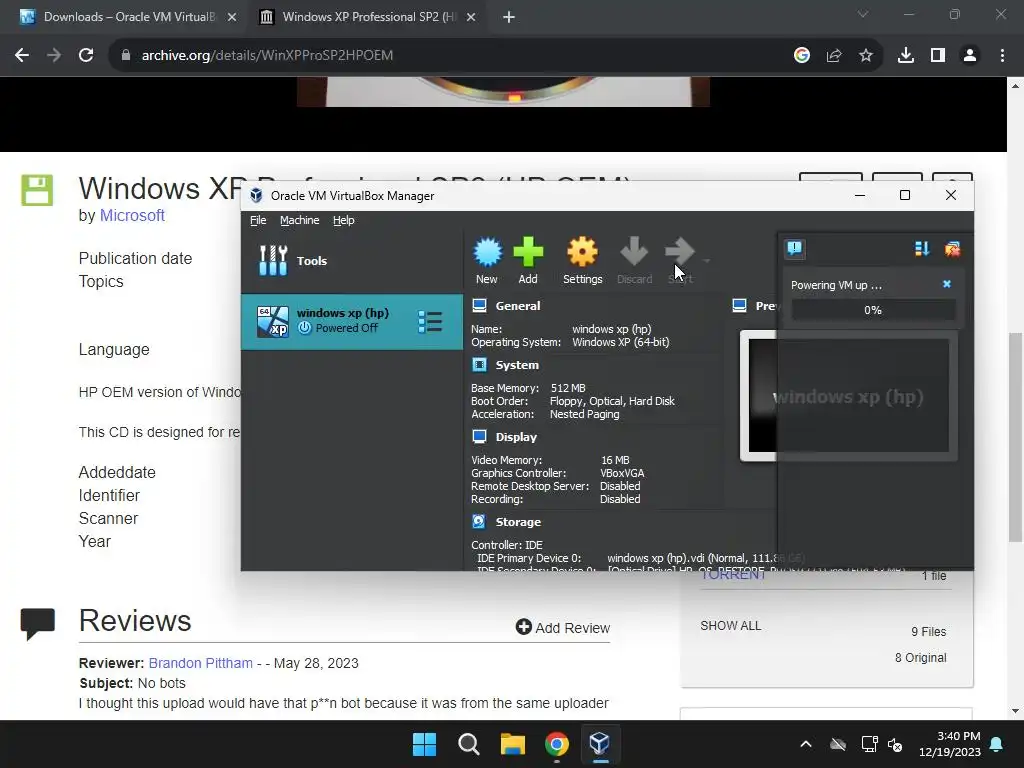The width and height of the screenshot is (1024, 768).
Task: Open the Chrome downloads icon
Action: (x=905, y=56)
